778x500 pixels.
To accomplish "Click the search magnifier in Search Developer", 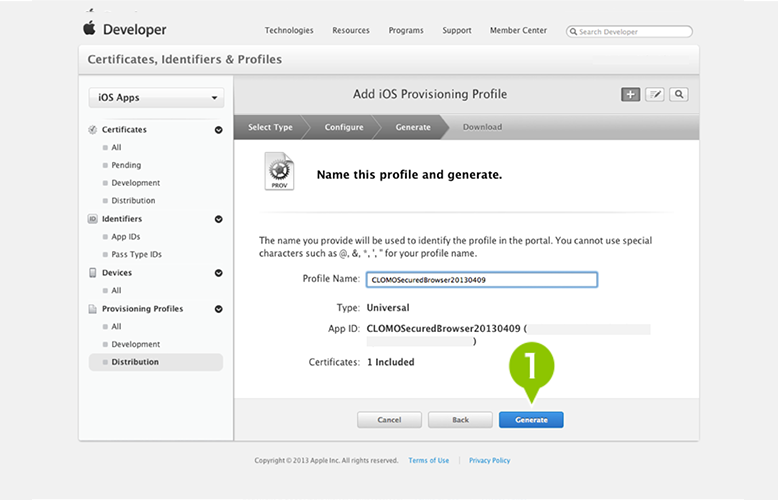I will point(573,32).
